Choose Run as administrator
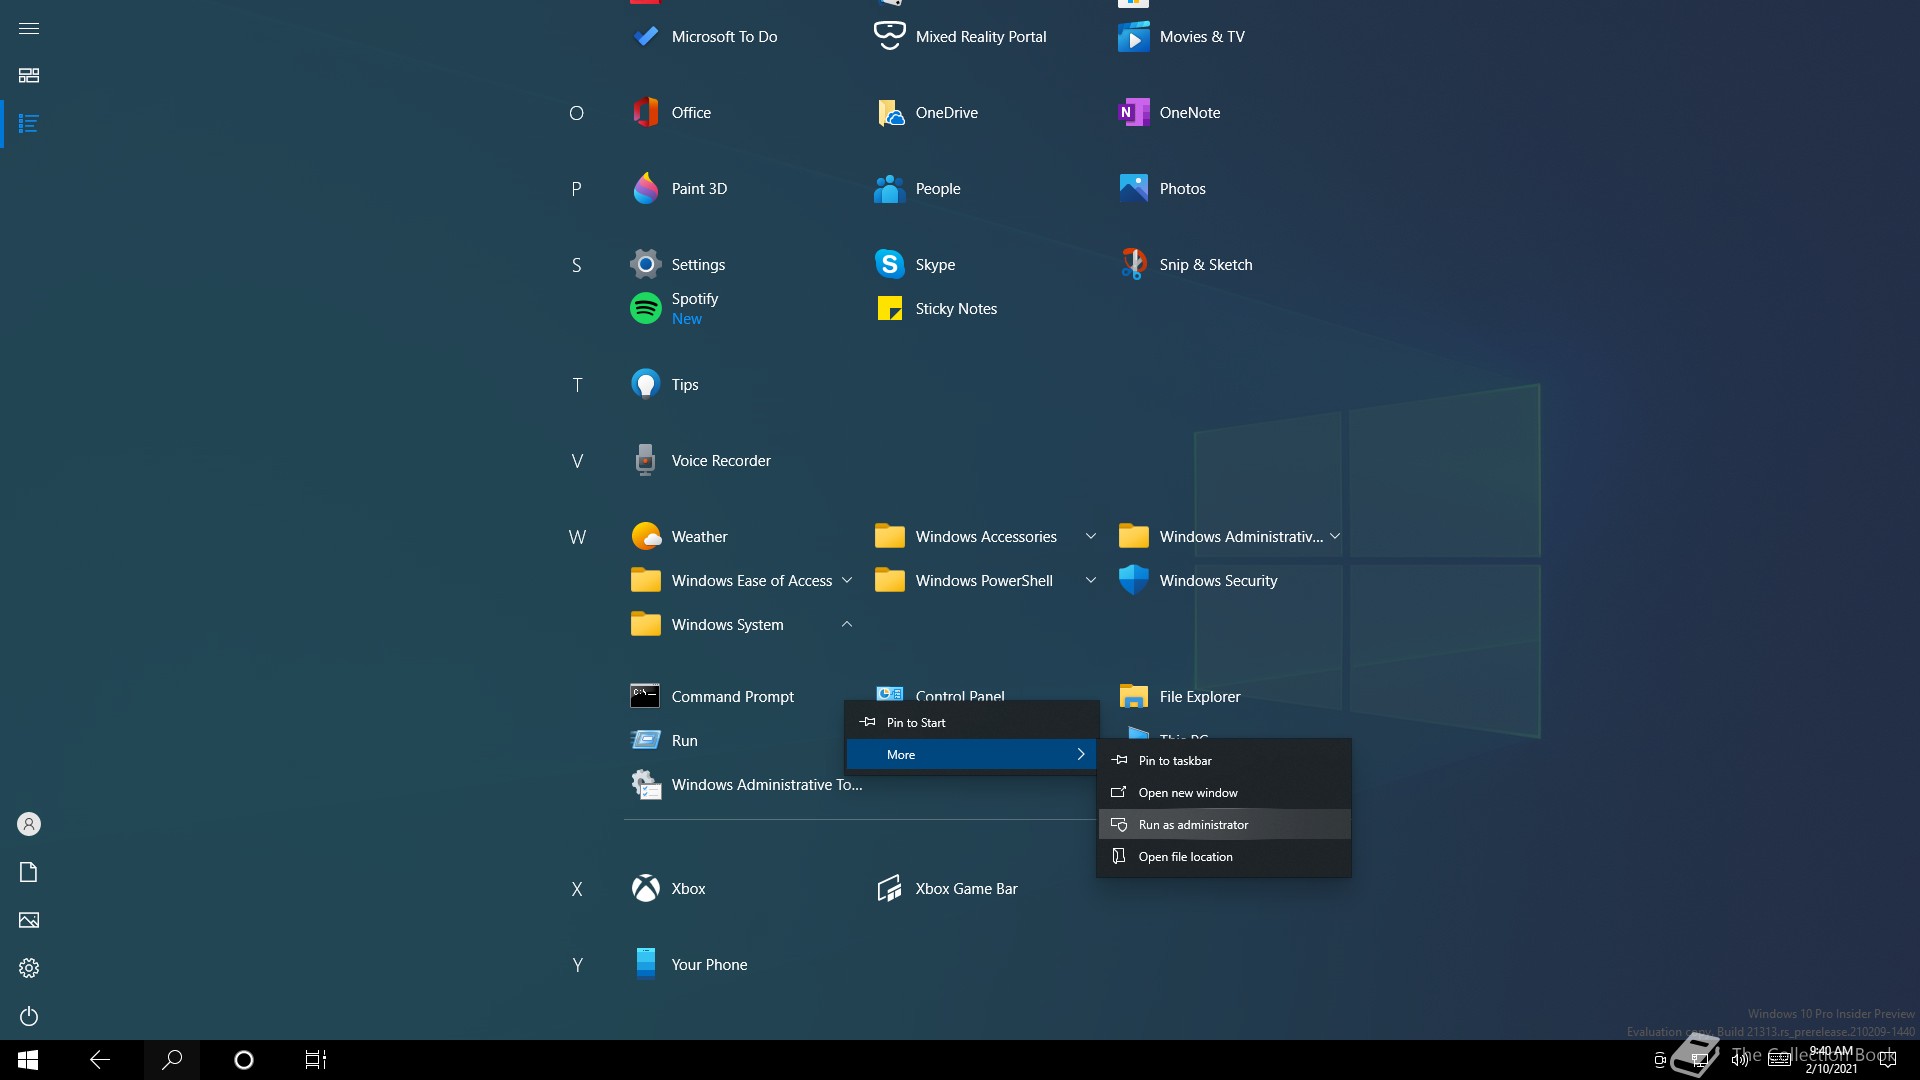This screenshot has height=1080, width=1920. tap(1224, 825)
